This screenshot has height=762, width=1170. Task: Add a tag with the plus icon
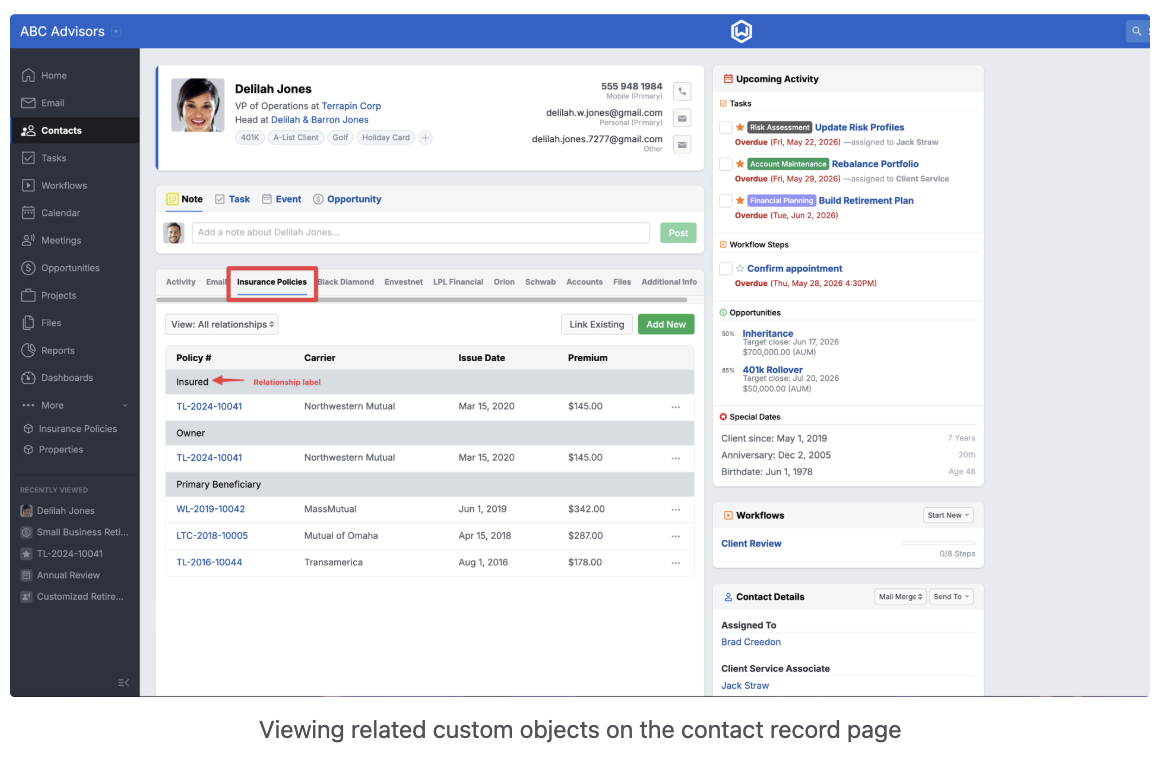(x=425, y=137)
